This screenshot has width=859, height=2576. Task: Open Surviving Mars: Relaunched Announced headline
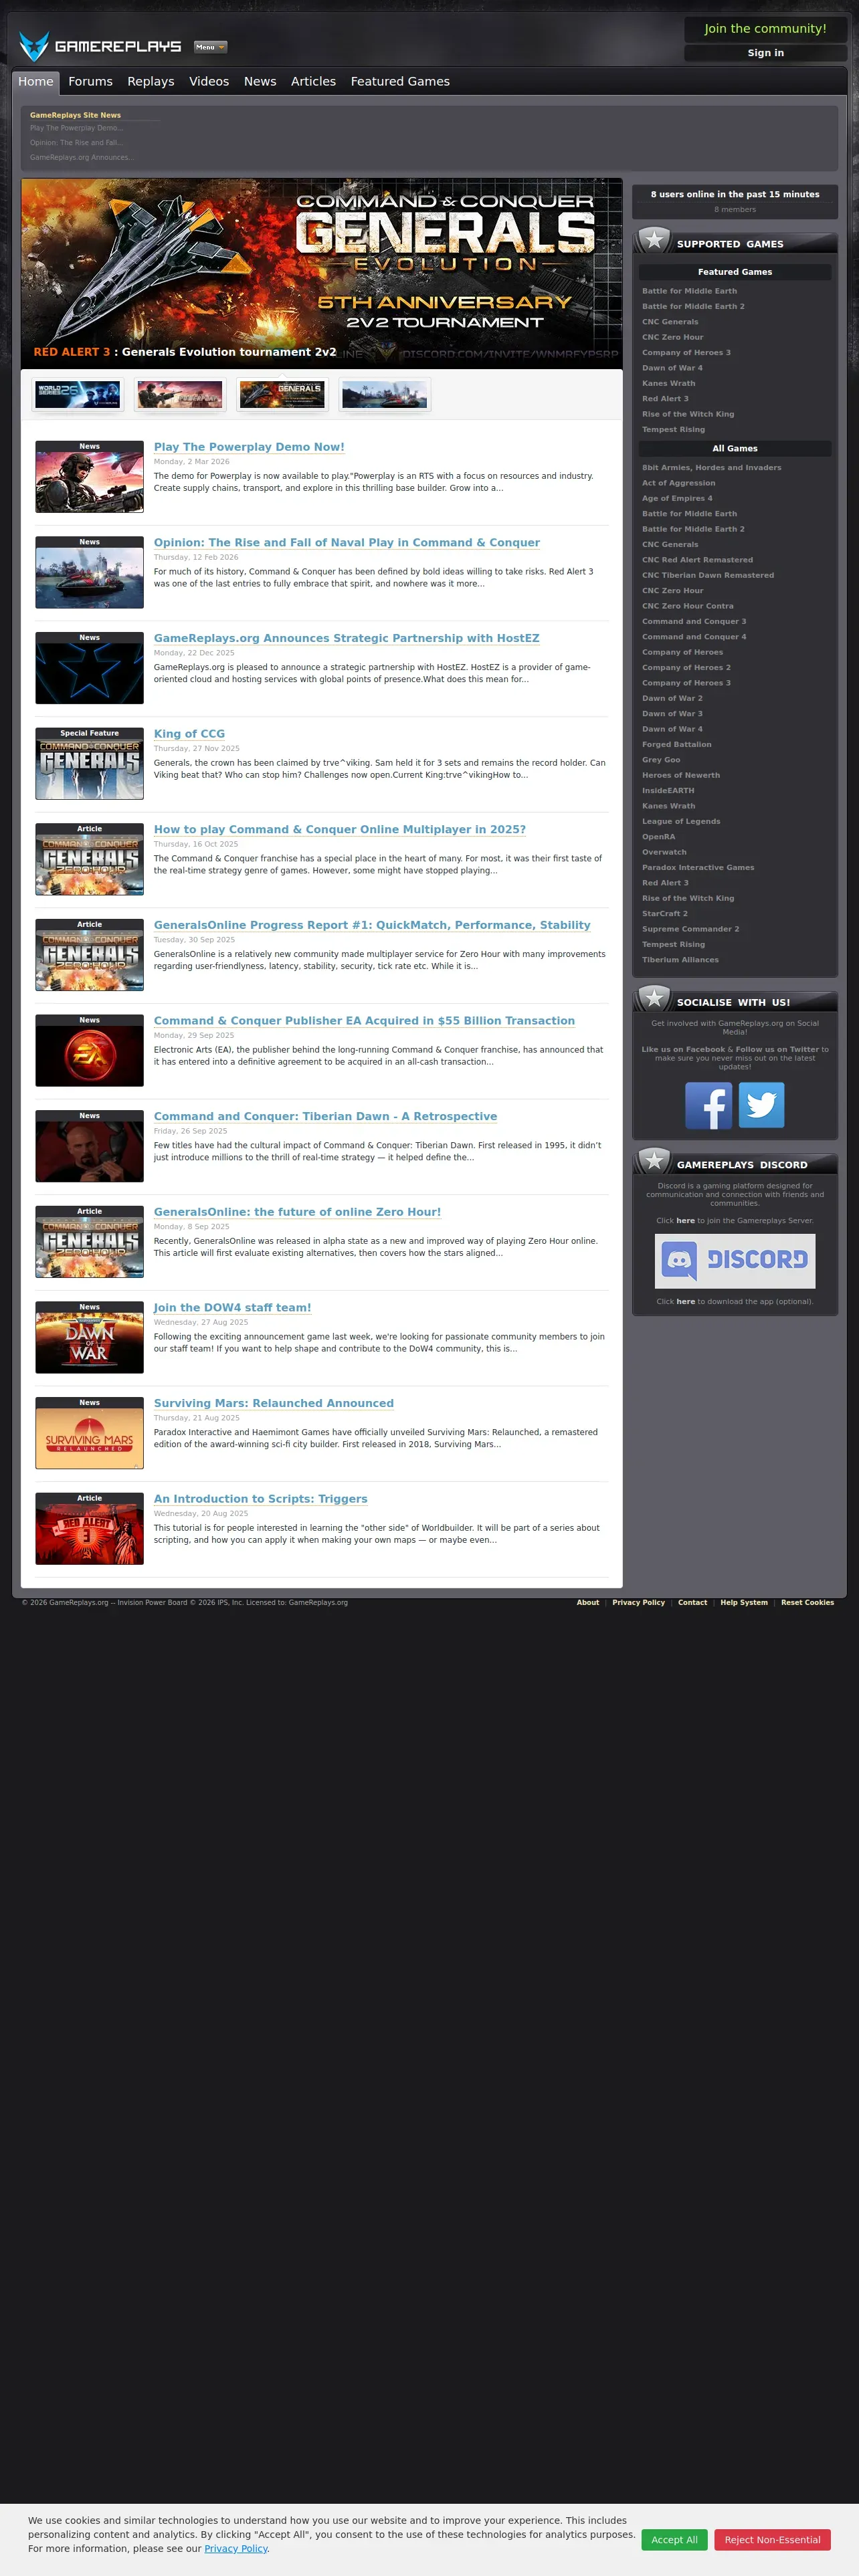click(x=274, y=1403)
